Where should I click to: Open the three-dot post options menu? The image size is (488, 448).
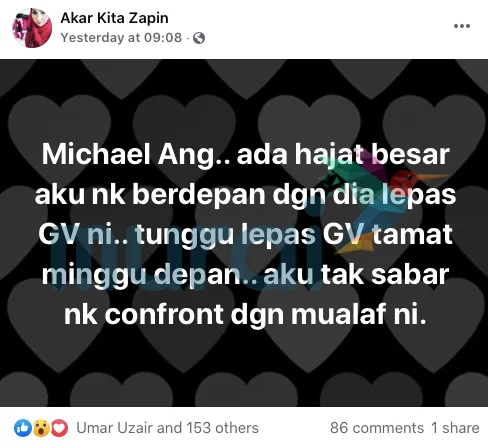[x=462, y=26]
